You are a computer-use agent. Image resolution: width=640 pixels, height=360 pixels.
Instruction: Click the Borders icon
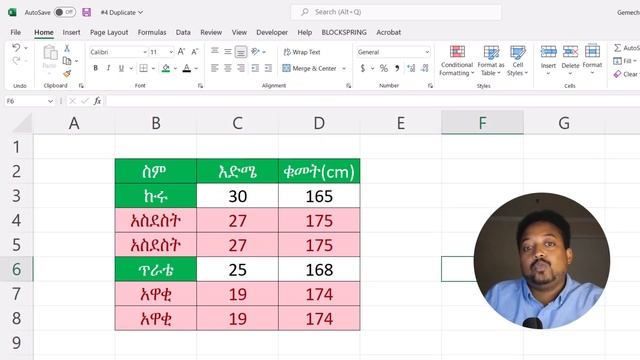point(143,68)
